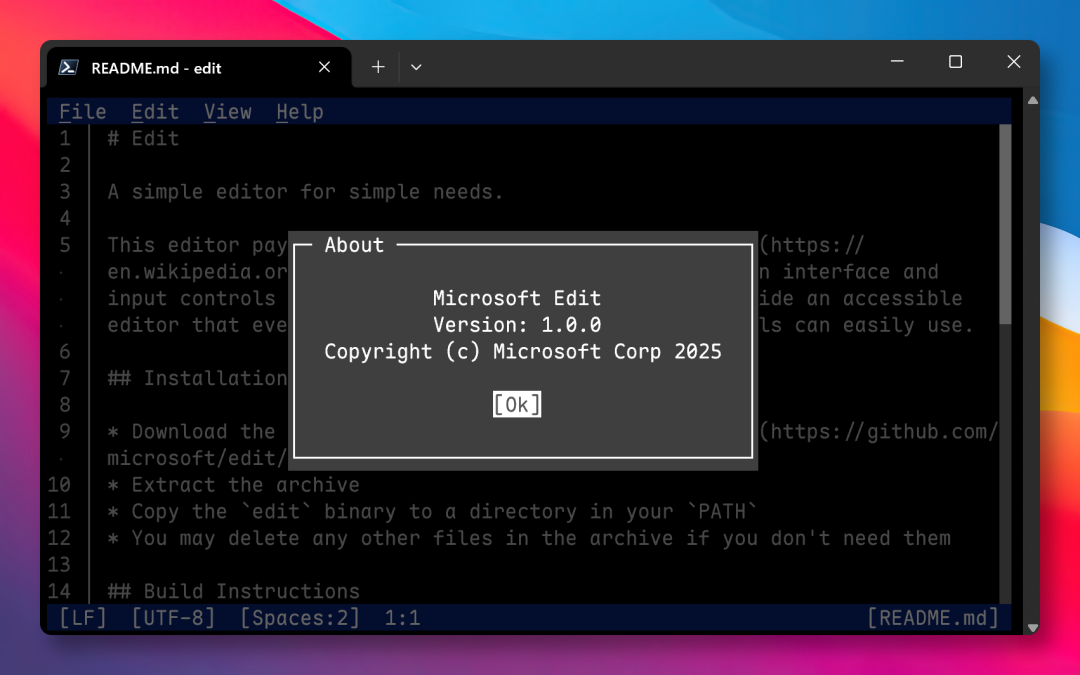Click the [Ok] button in About dialog
1080x675 pixels.
[517, 404]
